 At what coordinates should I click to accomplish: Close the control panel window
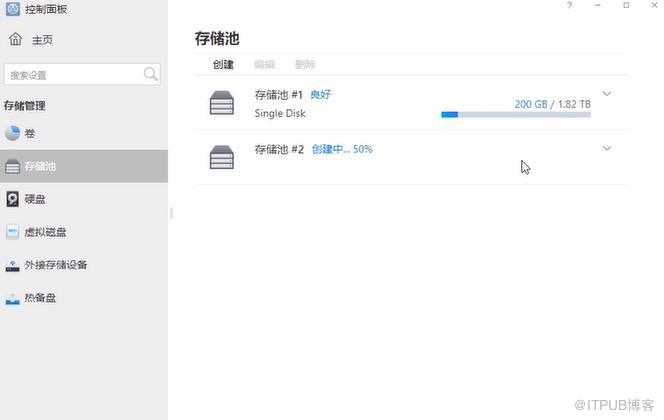[x=654, y=5]
